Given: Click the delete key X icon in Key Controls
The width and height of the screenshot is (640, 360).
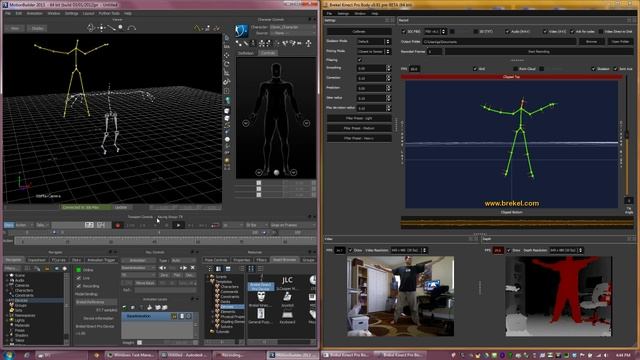Looking at the screenshot, I should 192,268.
